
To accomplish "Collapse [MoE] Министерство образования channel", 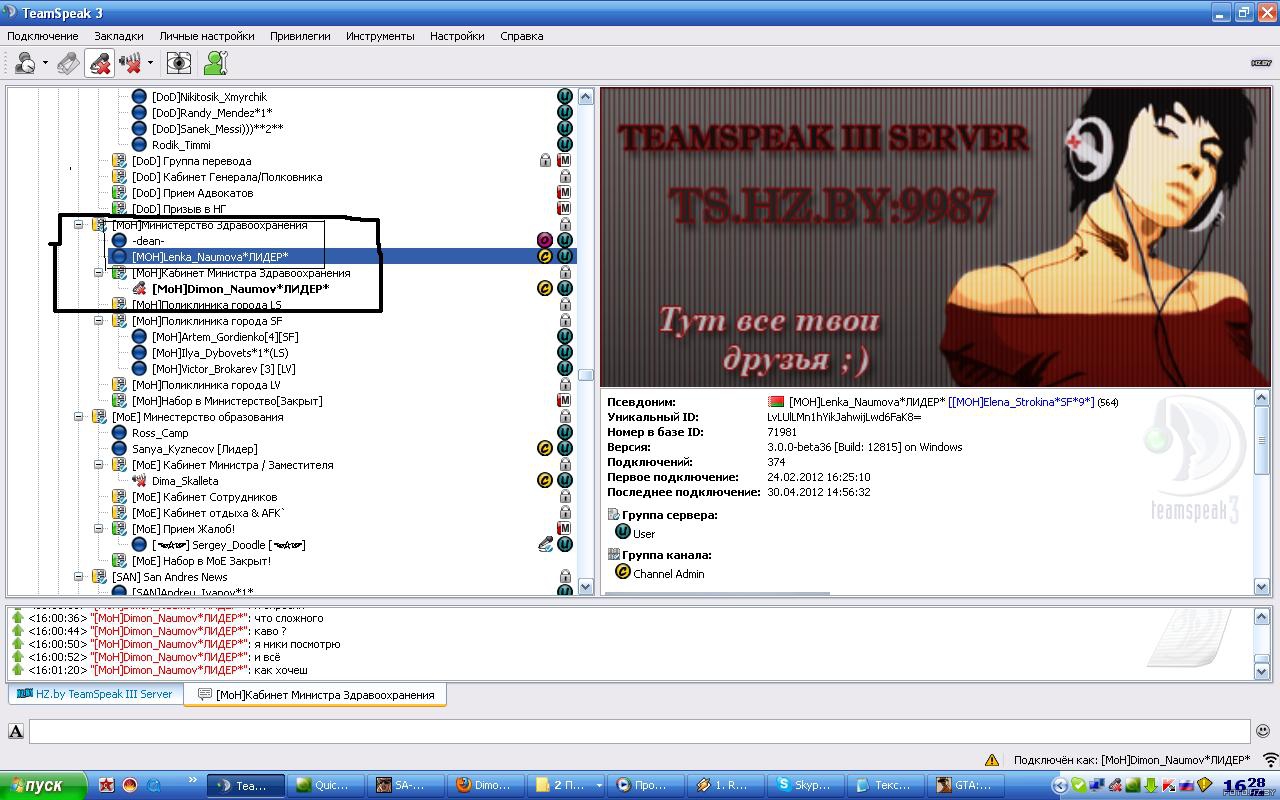I will tap(79, 417).
